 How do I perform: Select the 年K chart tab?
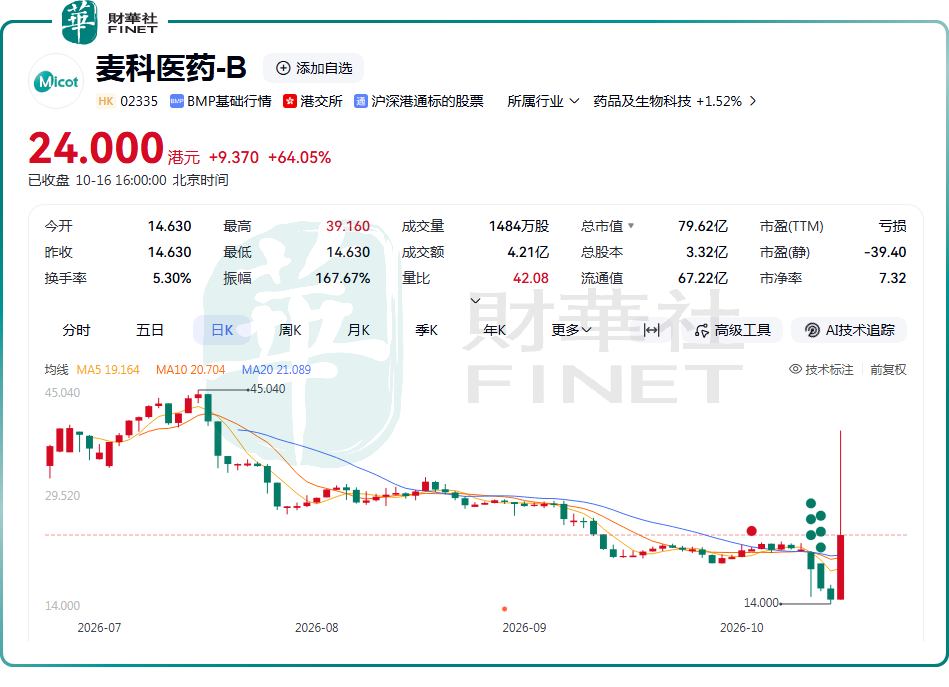pyautogui.click(x=494, y=330)
